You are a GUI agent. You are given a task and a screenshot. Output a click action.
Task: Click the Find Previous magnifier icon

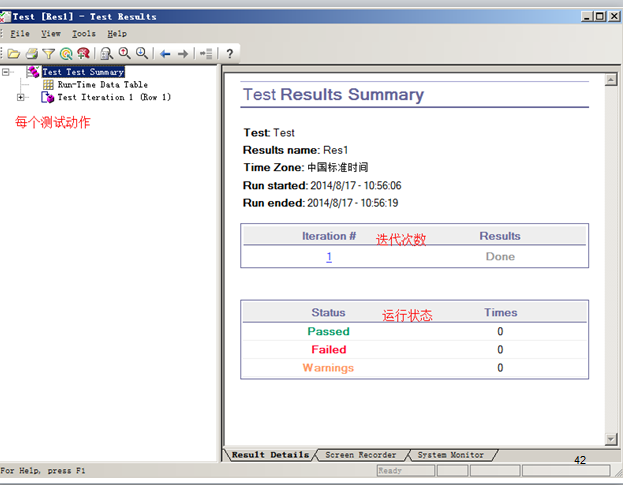coord(124,53)
